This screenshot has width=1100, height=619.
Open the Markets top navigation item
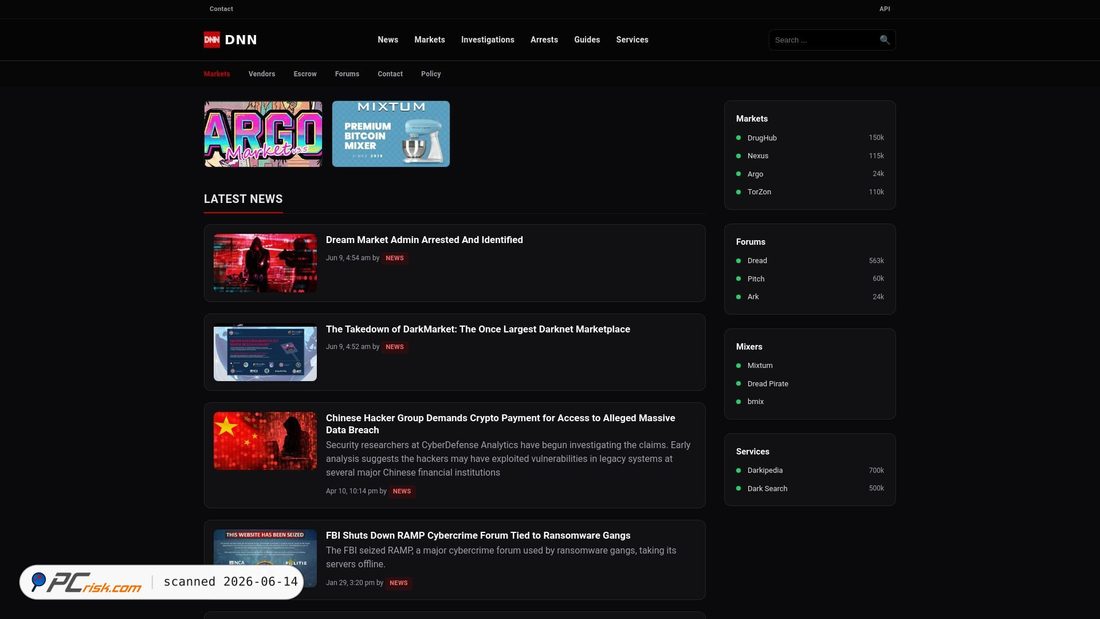[x=429, y=40]
